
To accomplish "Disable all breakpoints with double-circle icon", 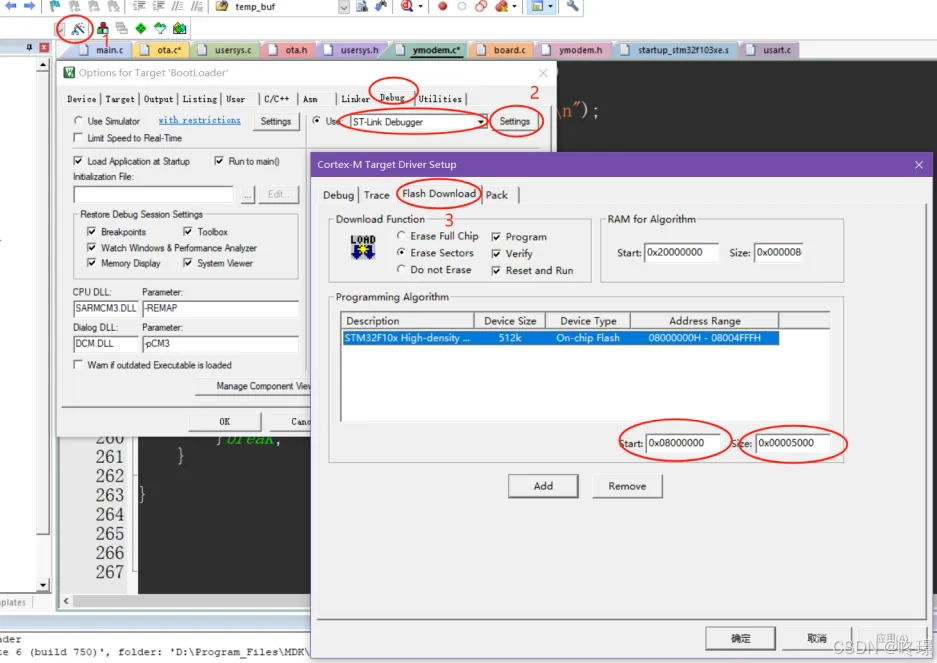I will click(481, 6).
